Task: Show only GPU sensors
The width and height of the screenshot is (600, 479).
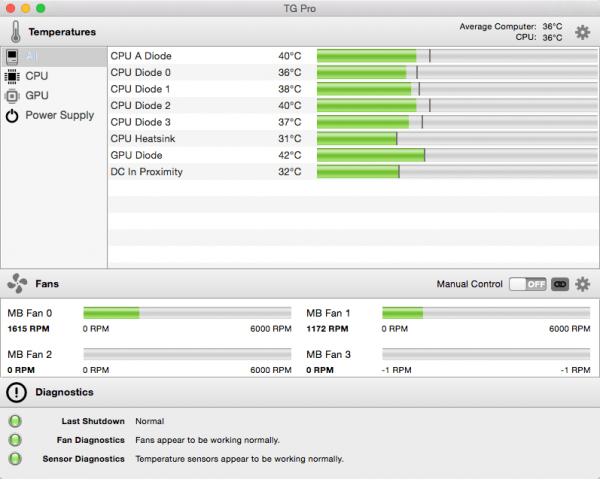Action: pos(54,96)
